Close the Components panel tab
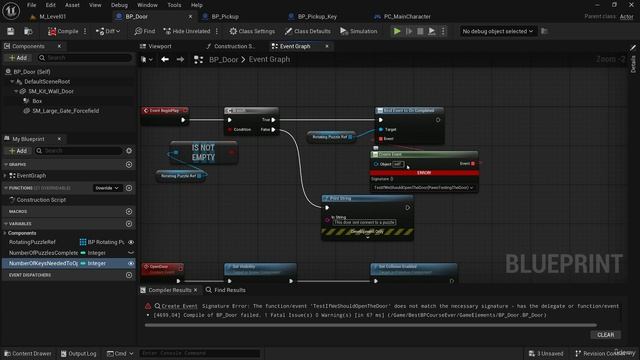Image resolution: width=640 pixels, height=360 pixels. [x=59, y=47]
